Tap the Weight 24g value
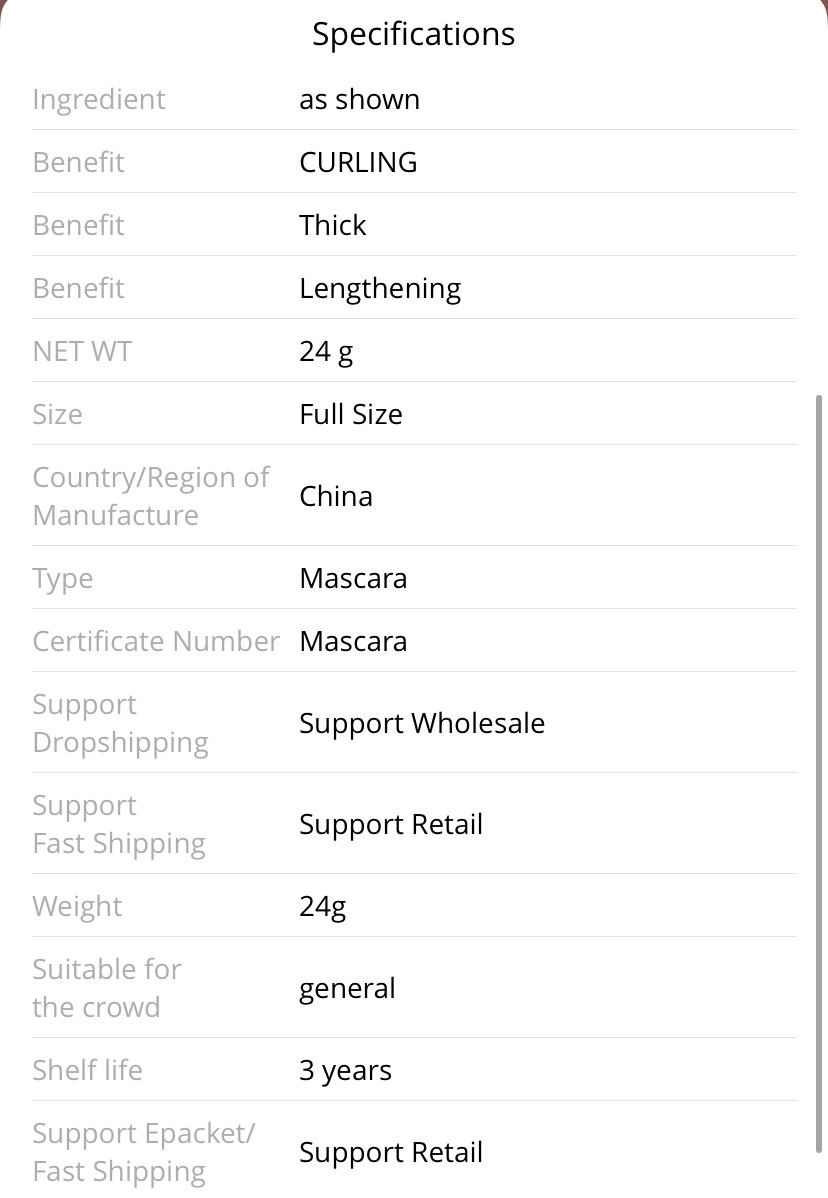 click(322, 907)
